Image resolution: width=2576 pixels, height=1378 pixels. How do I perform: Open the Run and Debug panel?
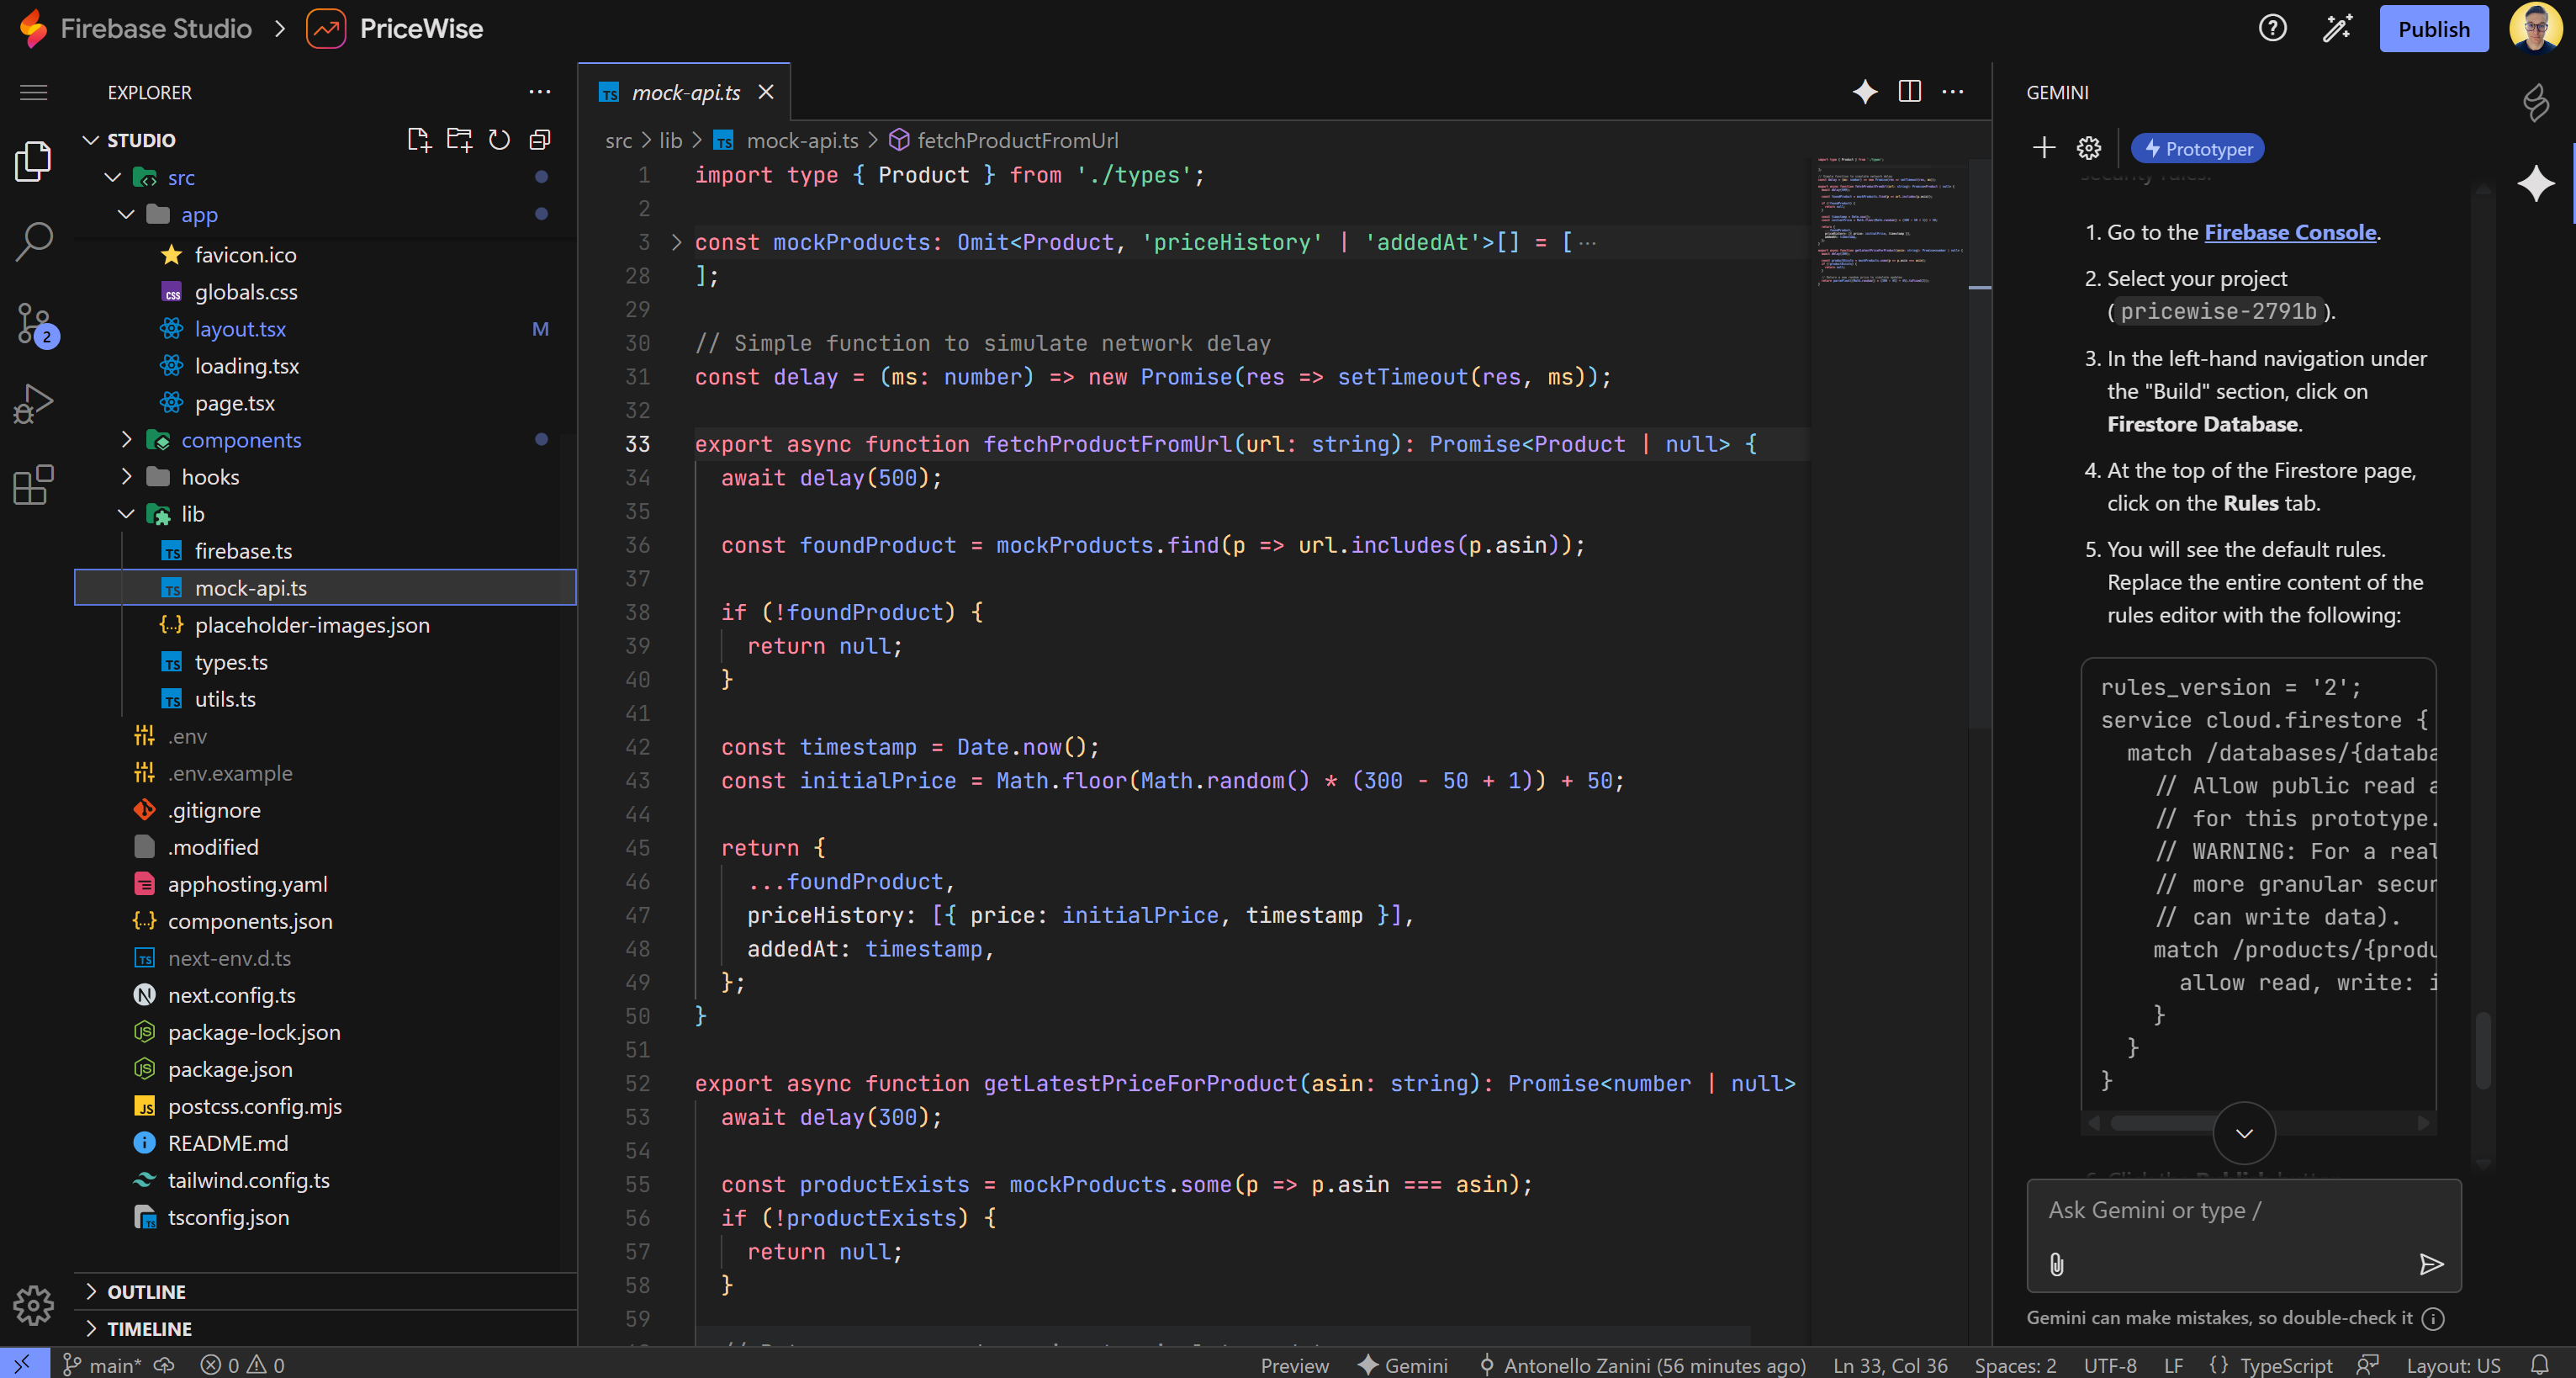tap(33, 402)
